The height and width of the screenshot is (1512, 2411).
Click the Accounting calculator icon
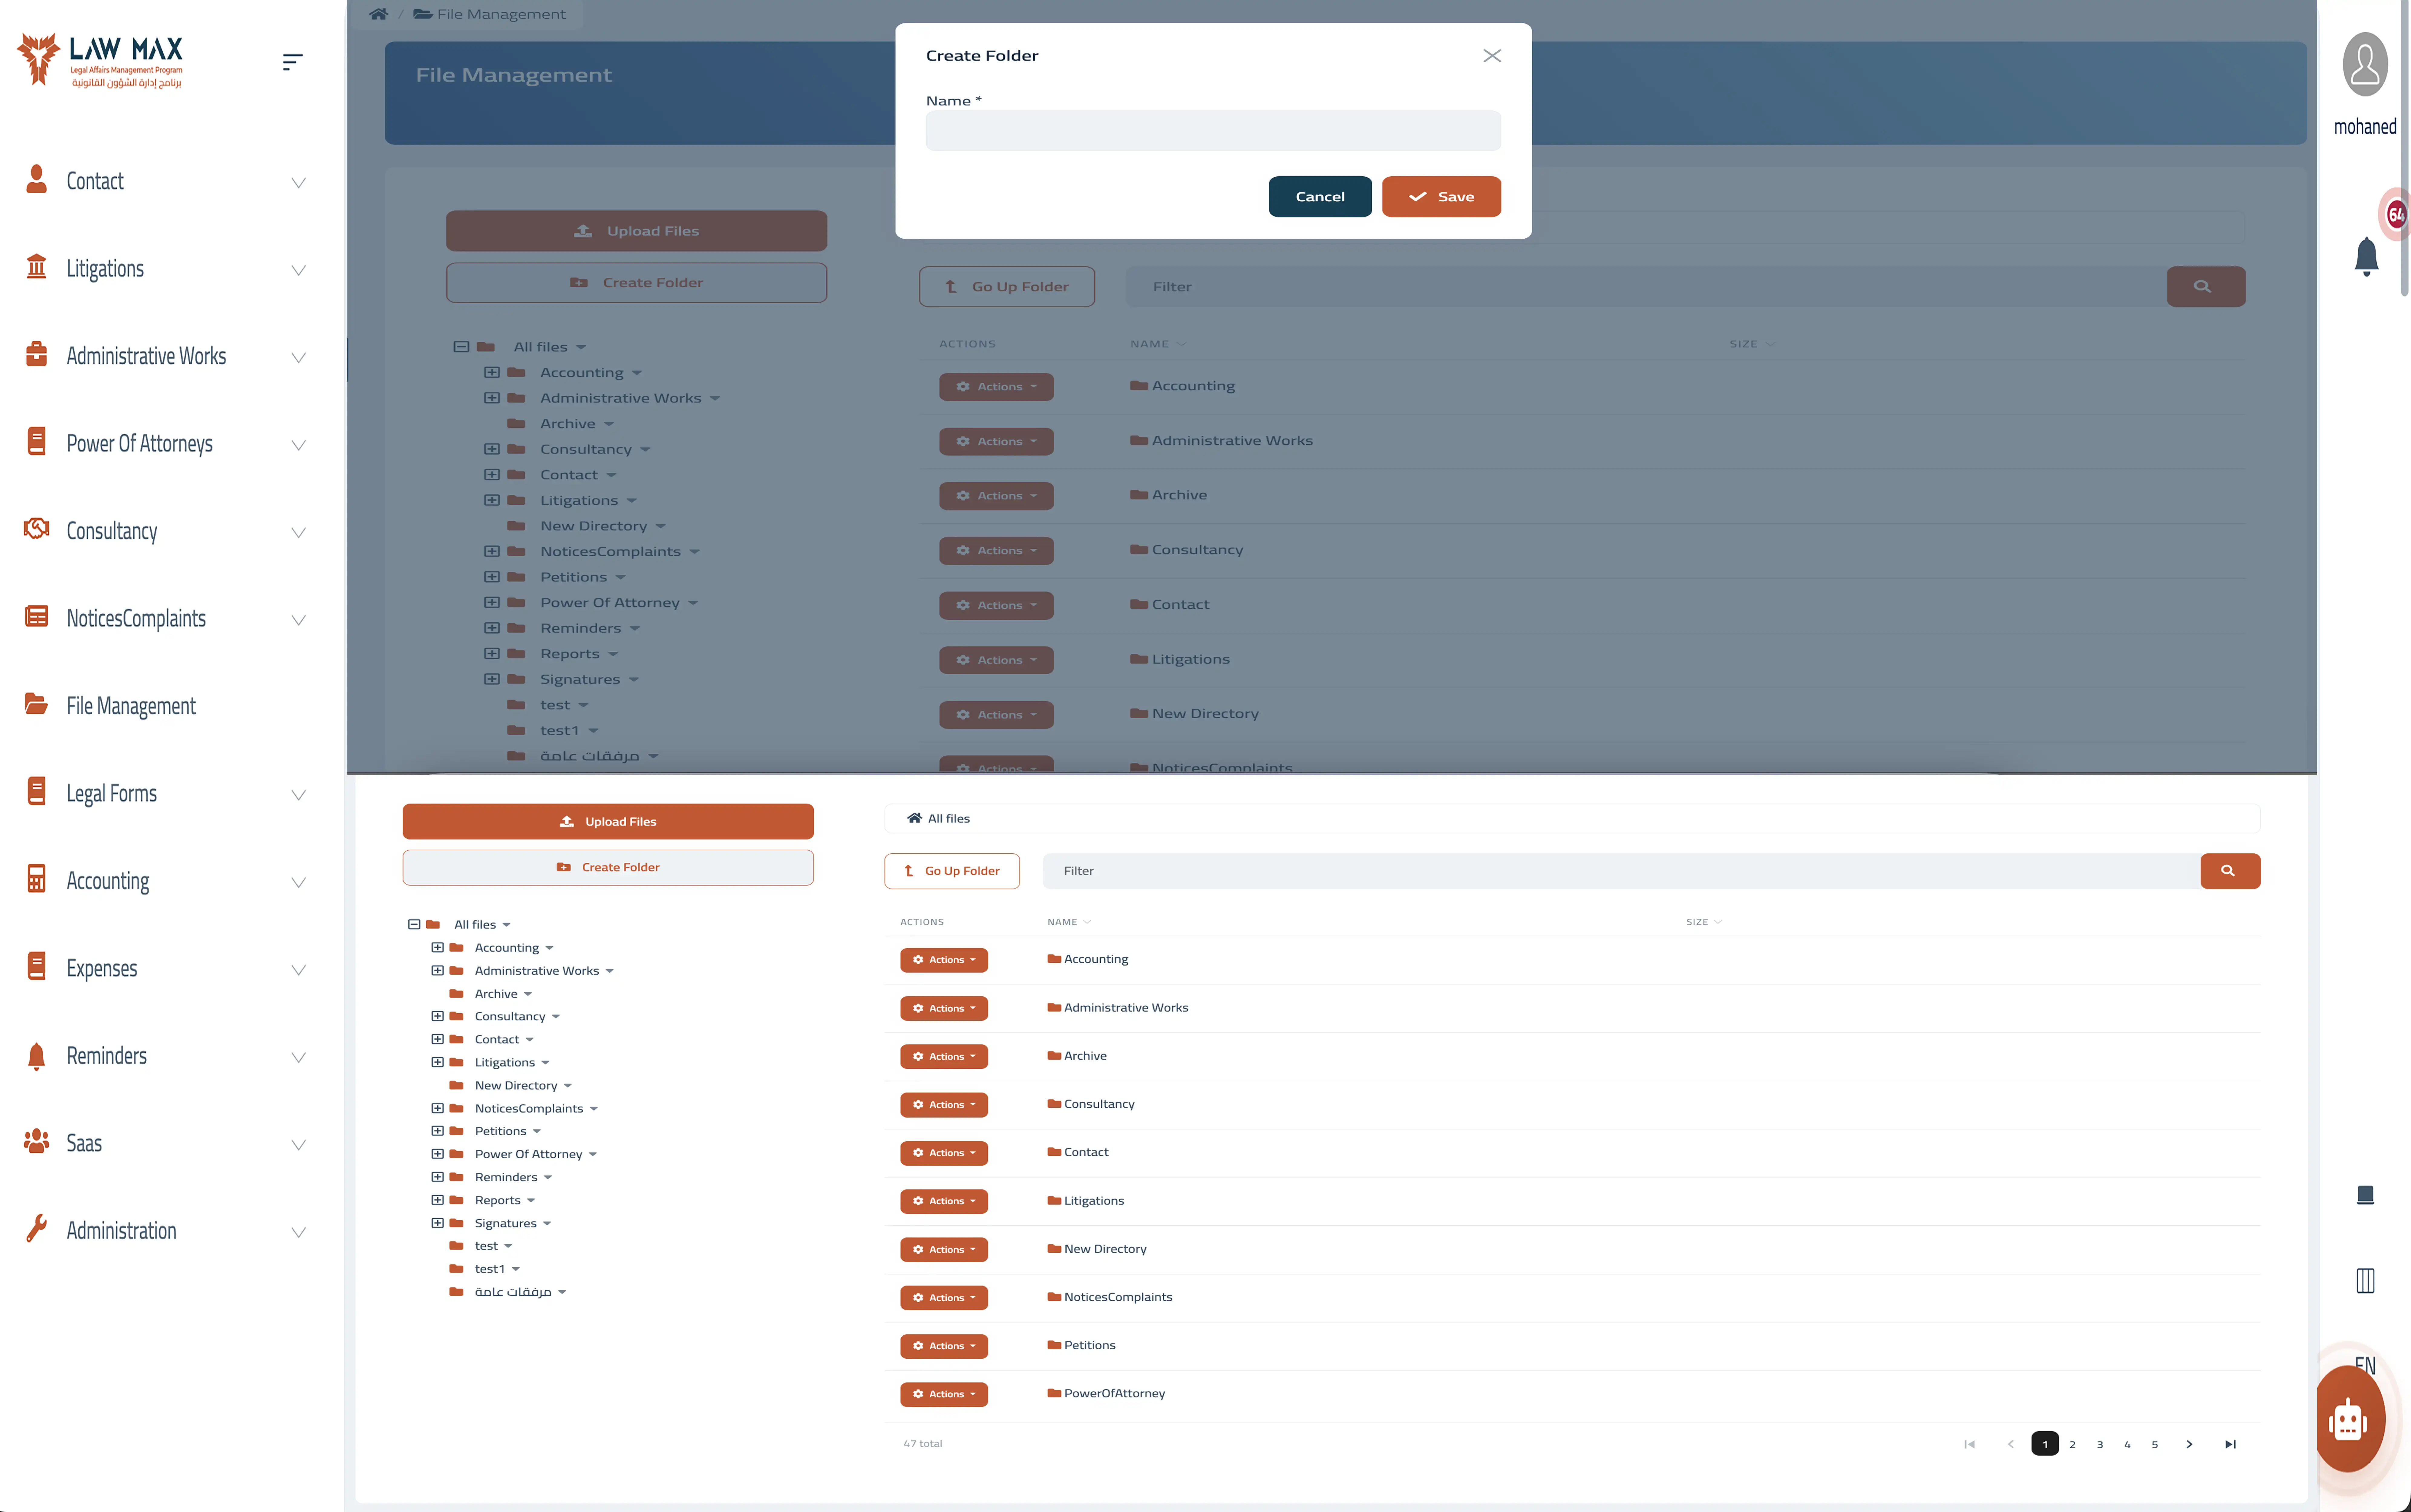click(36, 879)
